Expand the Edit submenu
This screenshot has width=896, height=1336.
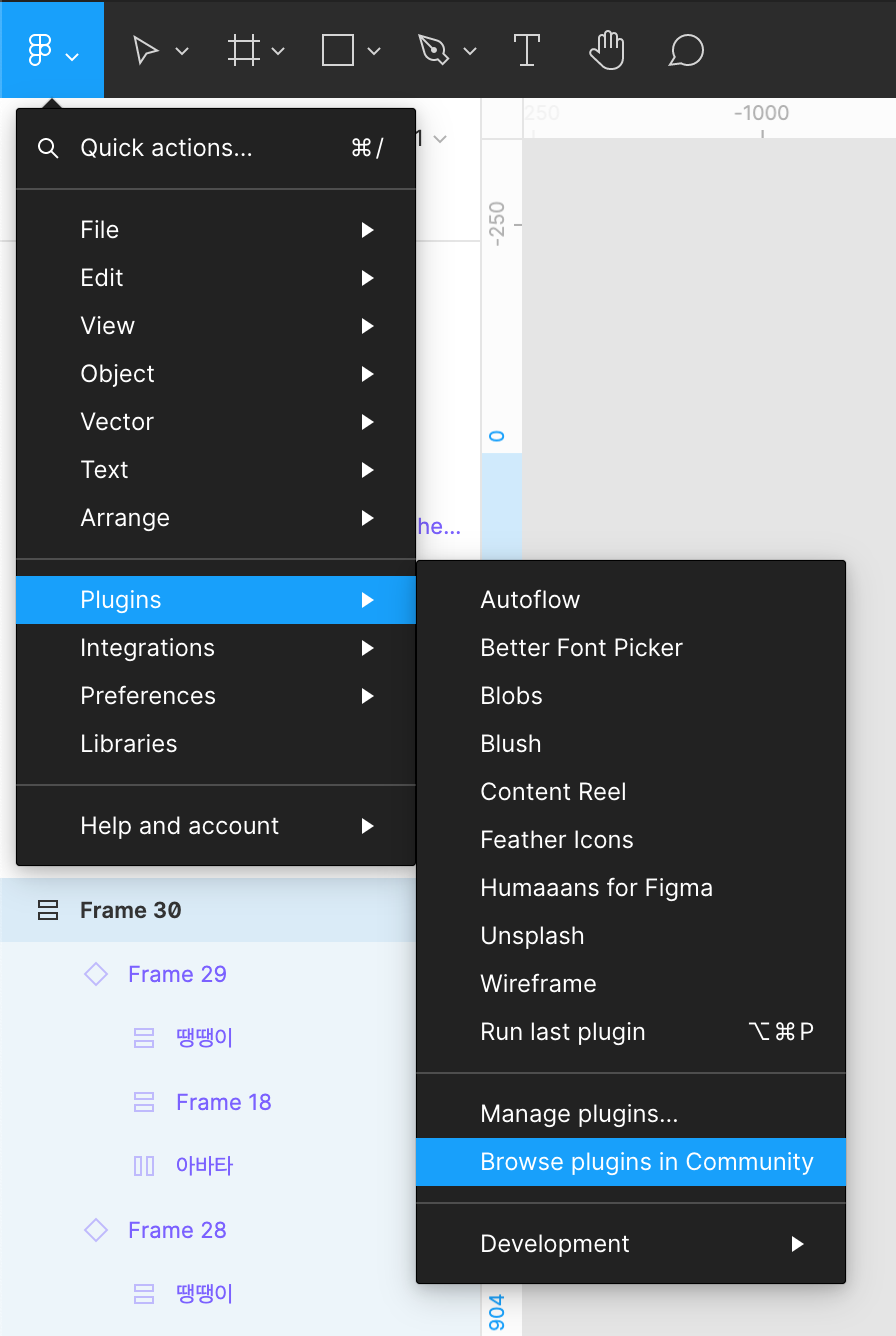point(216,278)
